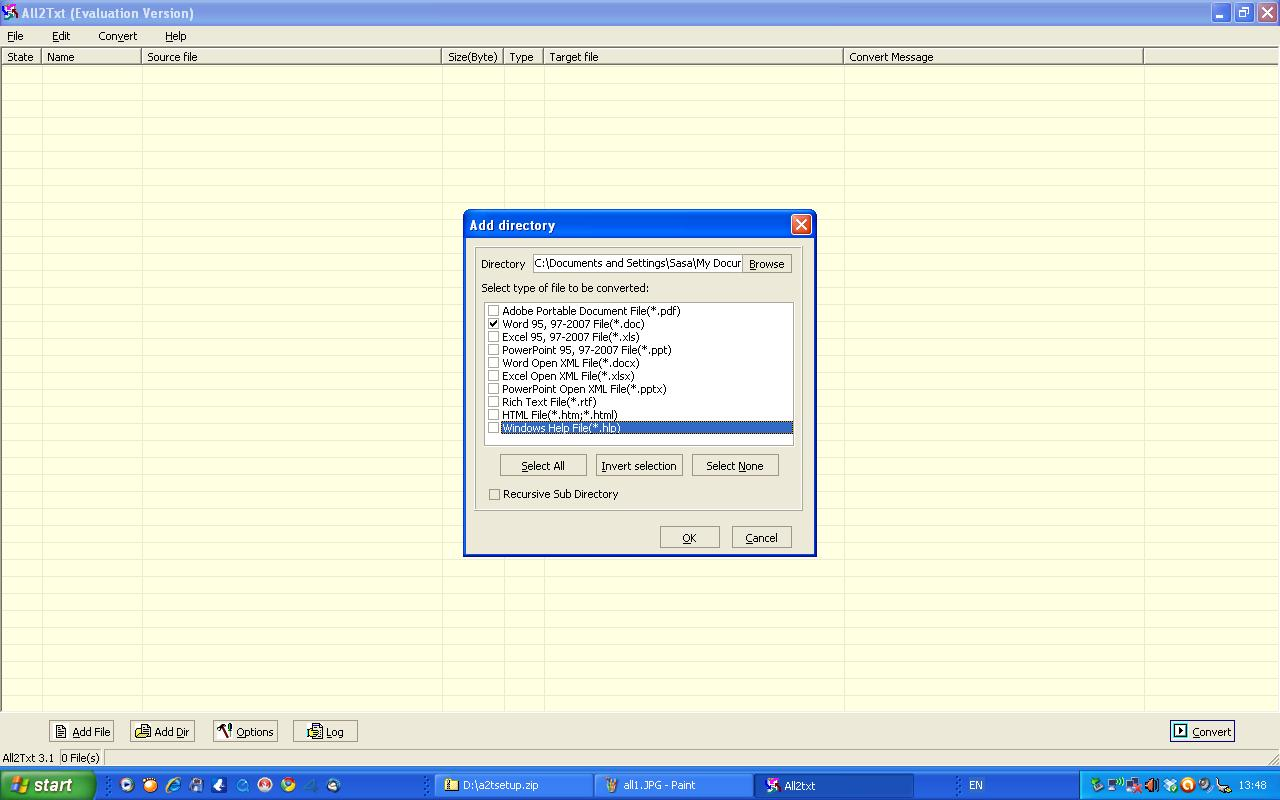Viewport: 1280px width, 800px height.
Task: Open the Help menu
Action: click(x=176, y=36)
